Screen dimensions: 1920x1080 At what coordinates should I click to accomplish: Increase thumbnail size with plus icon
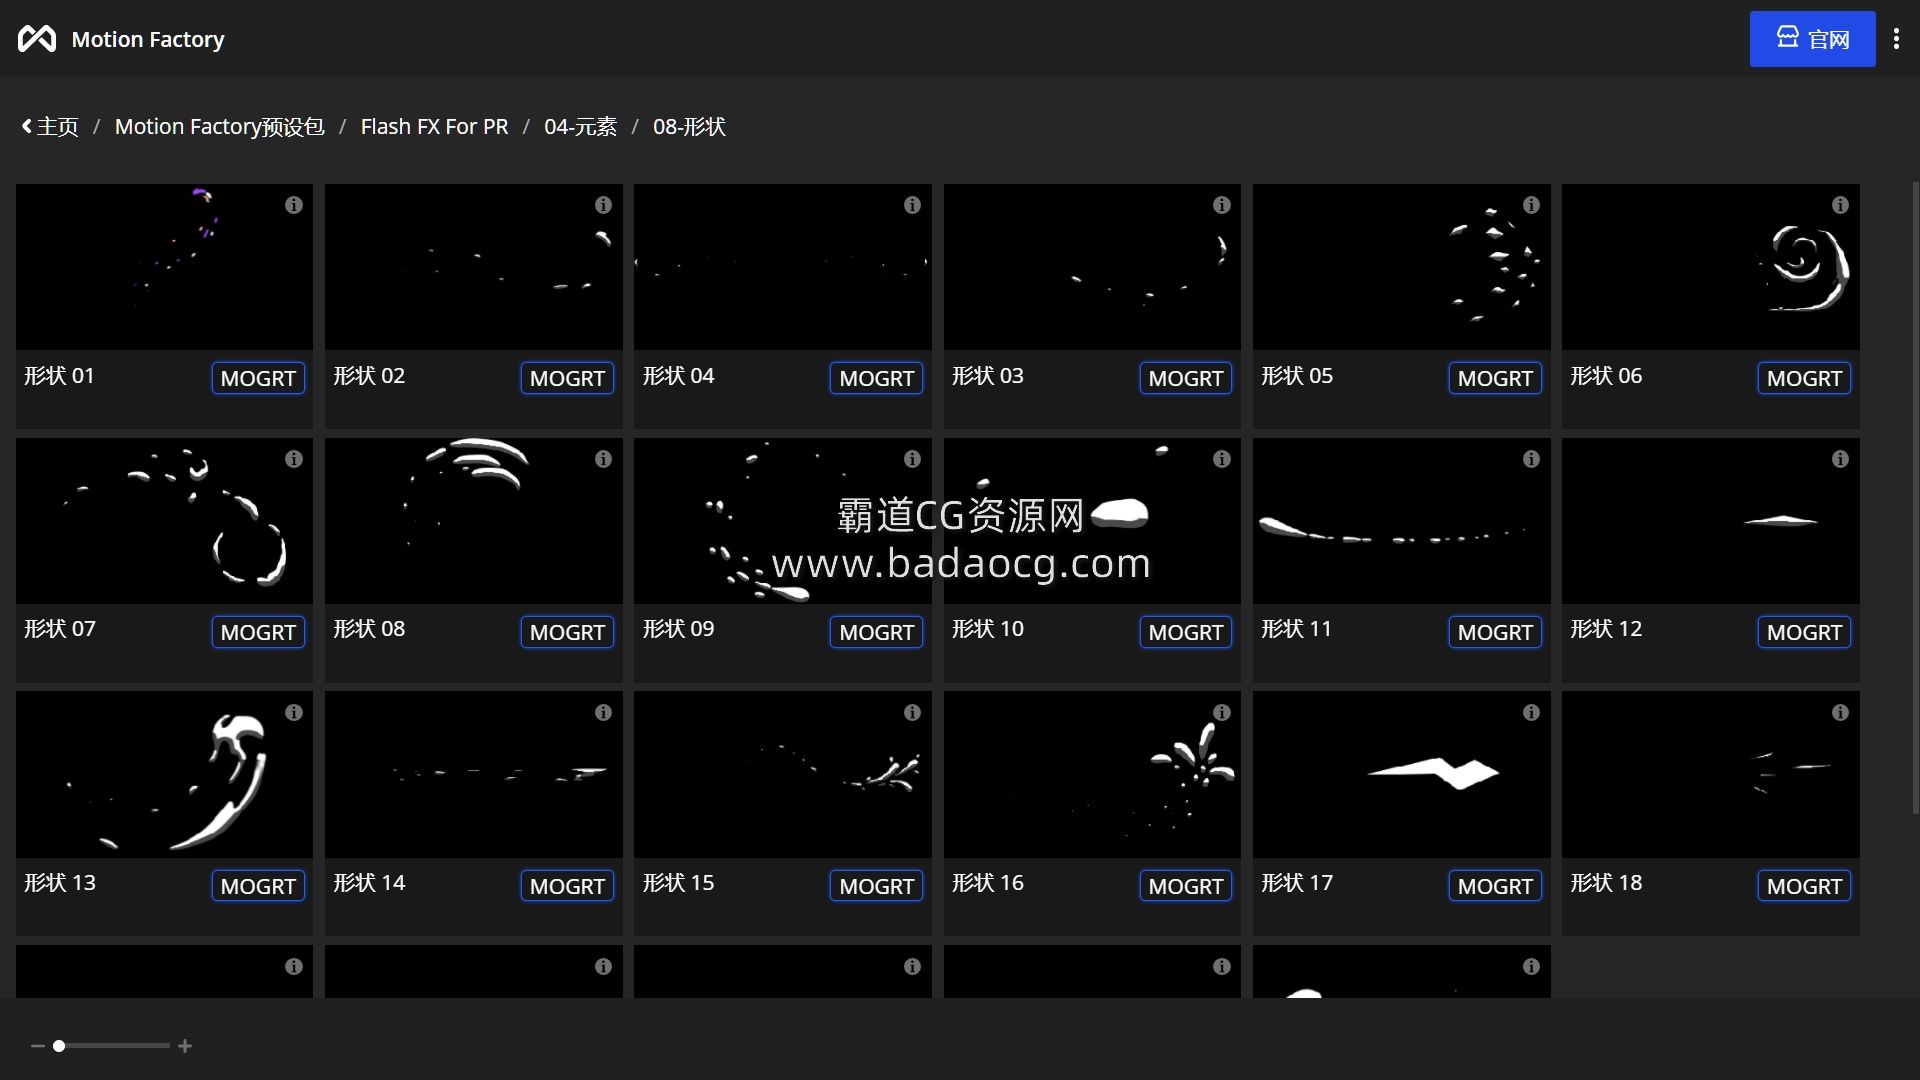(x=185, y=1046)
